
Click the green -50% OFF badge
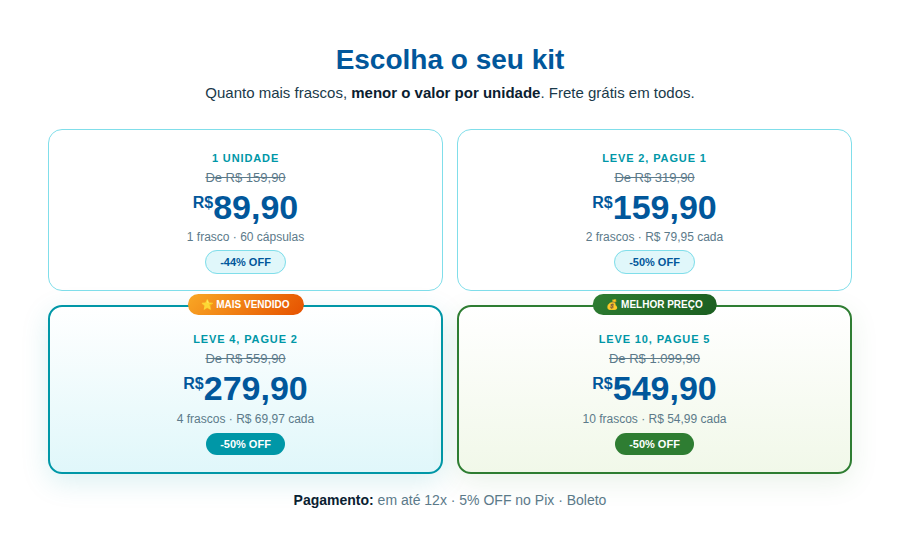point(654,444)
